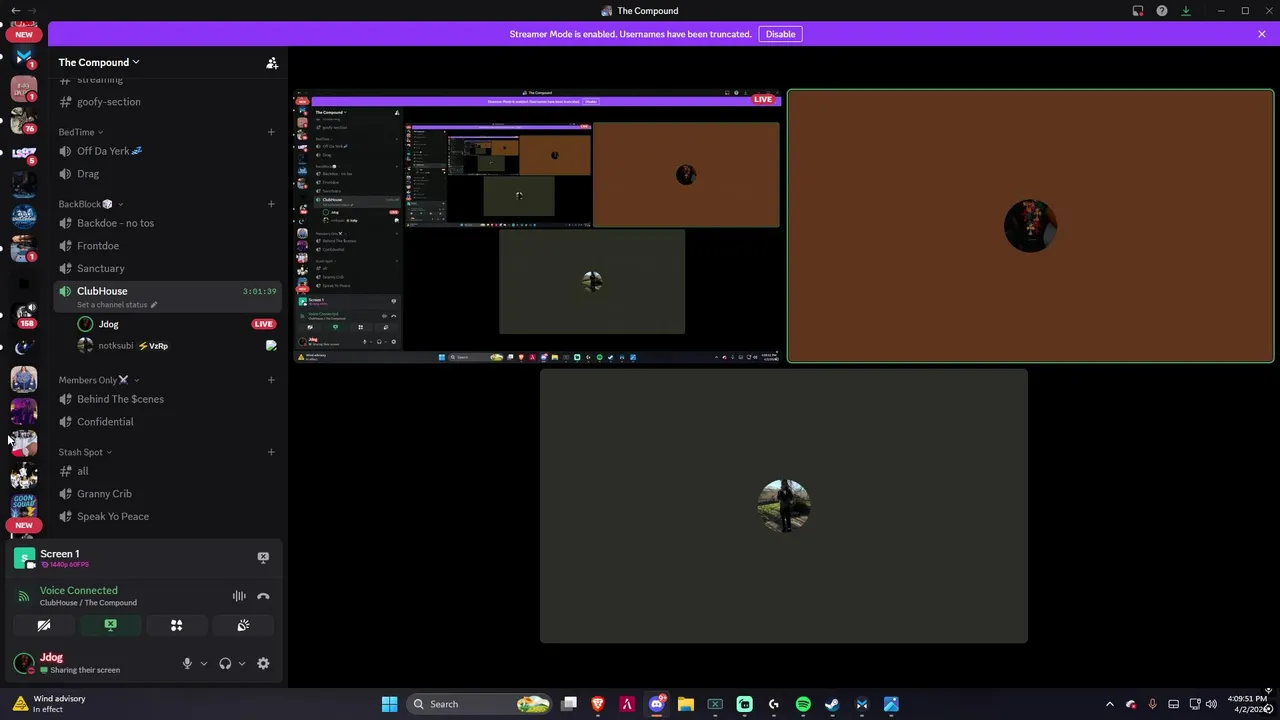Add a channel to BedTime
The height and width of the screenshot is (720, 1280).
pyautogui.click(x=271, y=132)
